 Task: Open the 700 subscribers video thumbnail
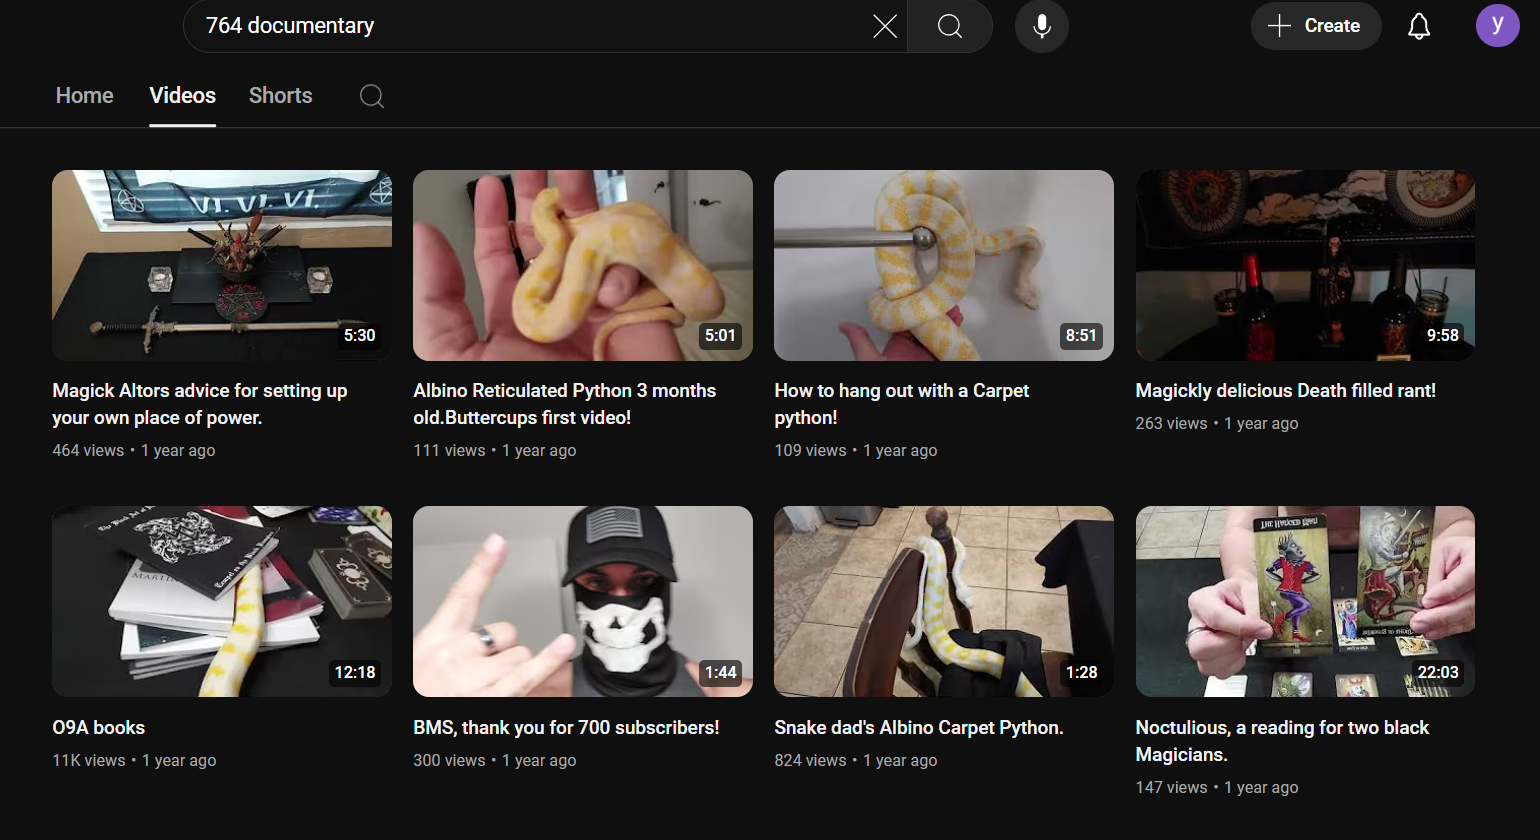point(583,601)
